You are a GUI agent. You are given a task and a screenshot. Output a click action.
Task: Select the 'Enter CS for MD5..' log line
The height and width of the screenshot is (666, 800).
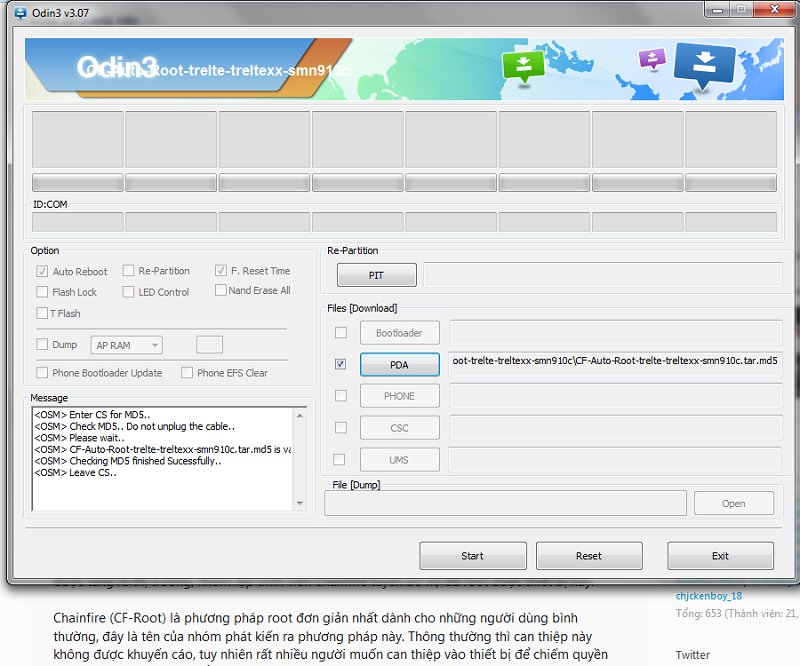92,414
